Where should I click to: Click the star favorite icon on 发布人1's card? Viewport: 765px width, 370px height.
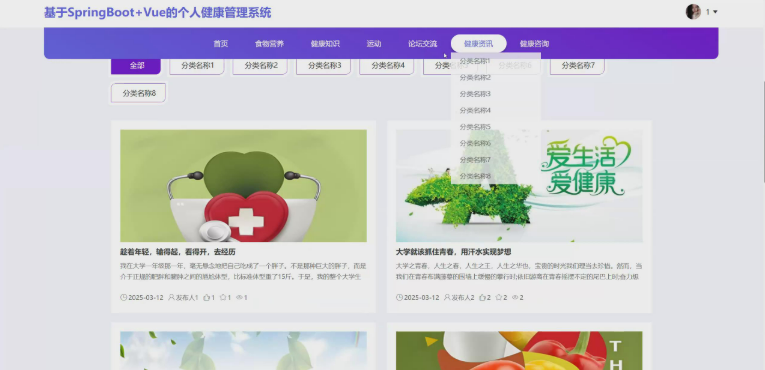click(x=223, y=297)
